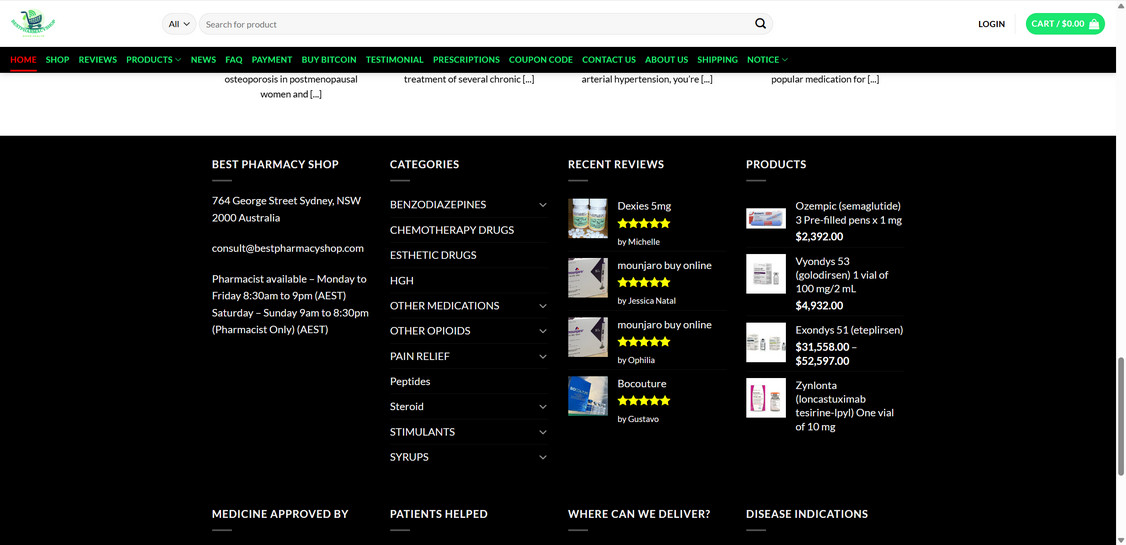
Task: Open the Steroid category link
Action: tap(406, 406)
